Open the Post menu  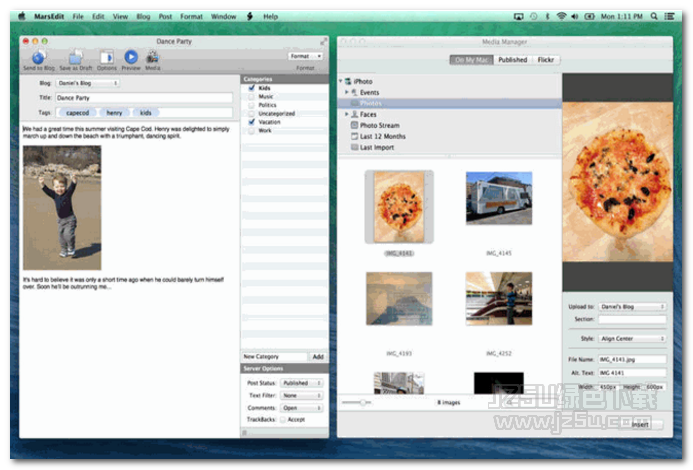pyautogui.click(x=165, y=16)
